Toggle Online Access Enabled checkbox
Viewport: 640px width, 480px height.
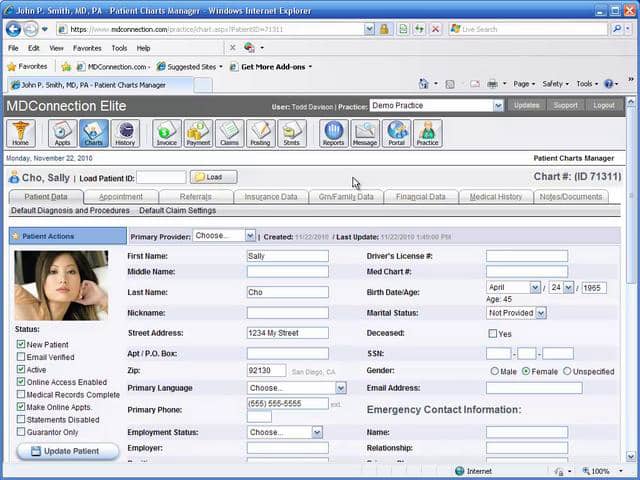click(x=21, y=382)
